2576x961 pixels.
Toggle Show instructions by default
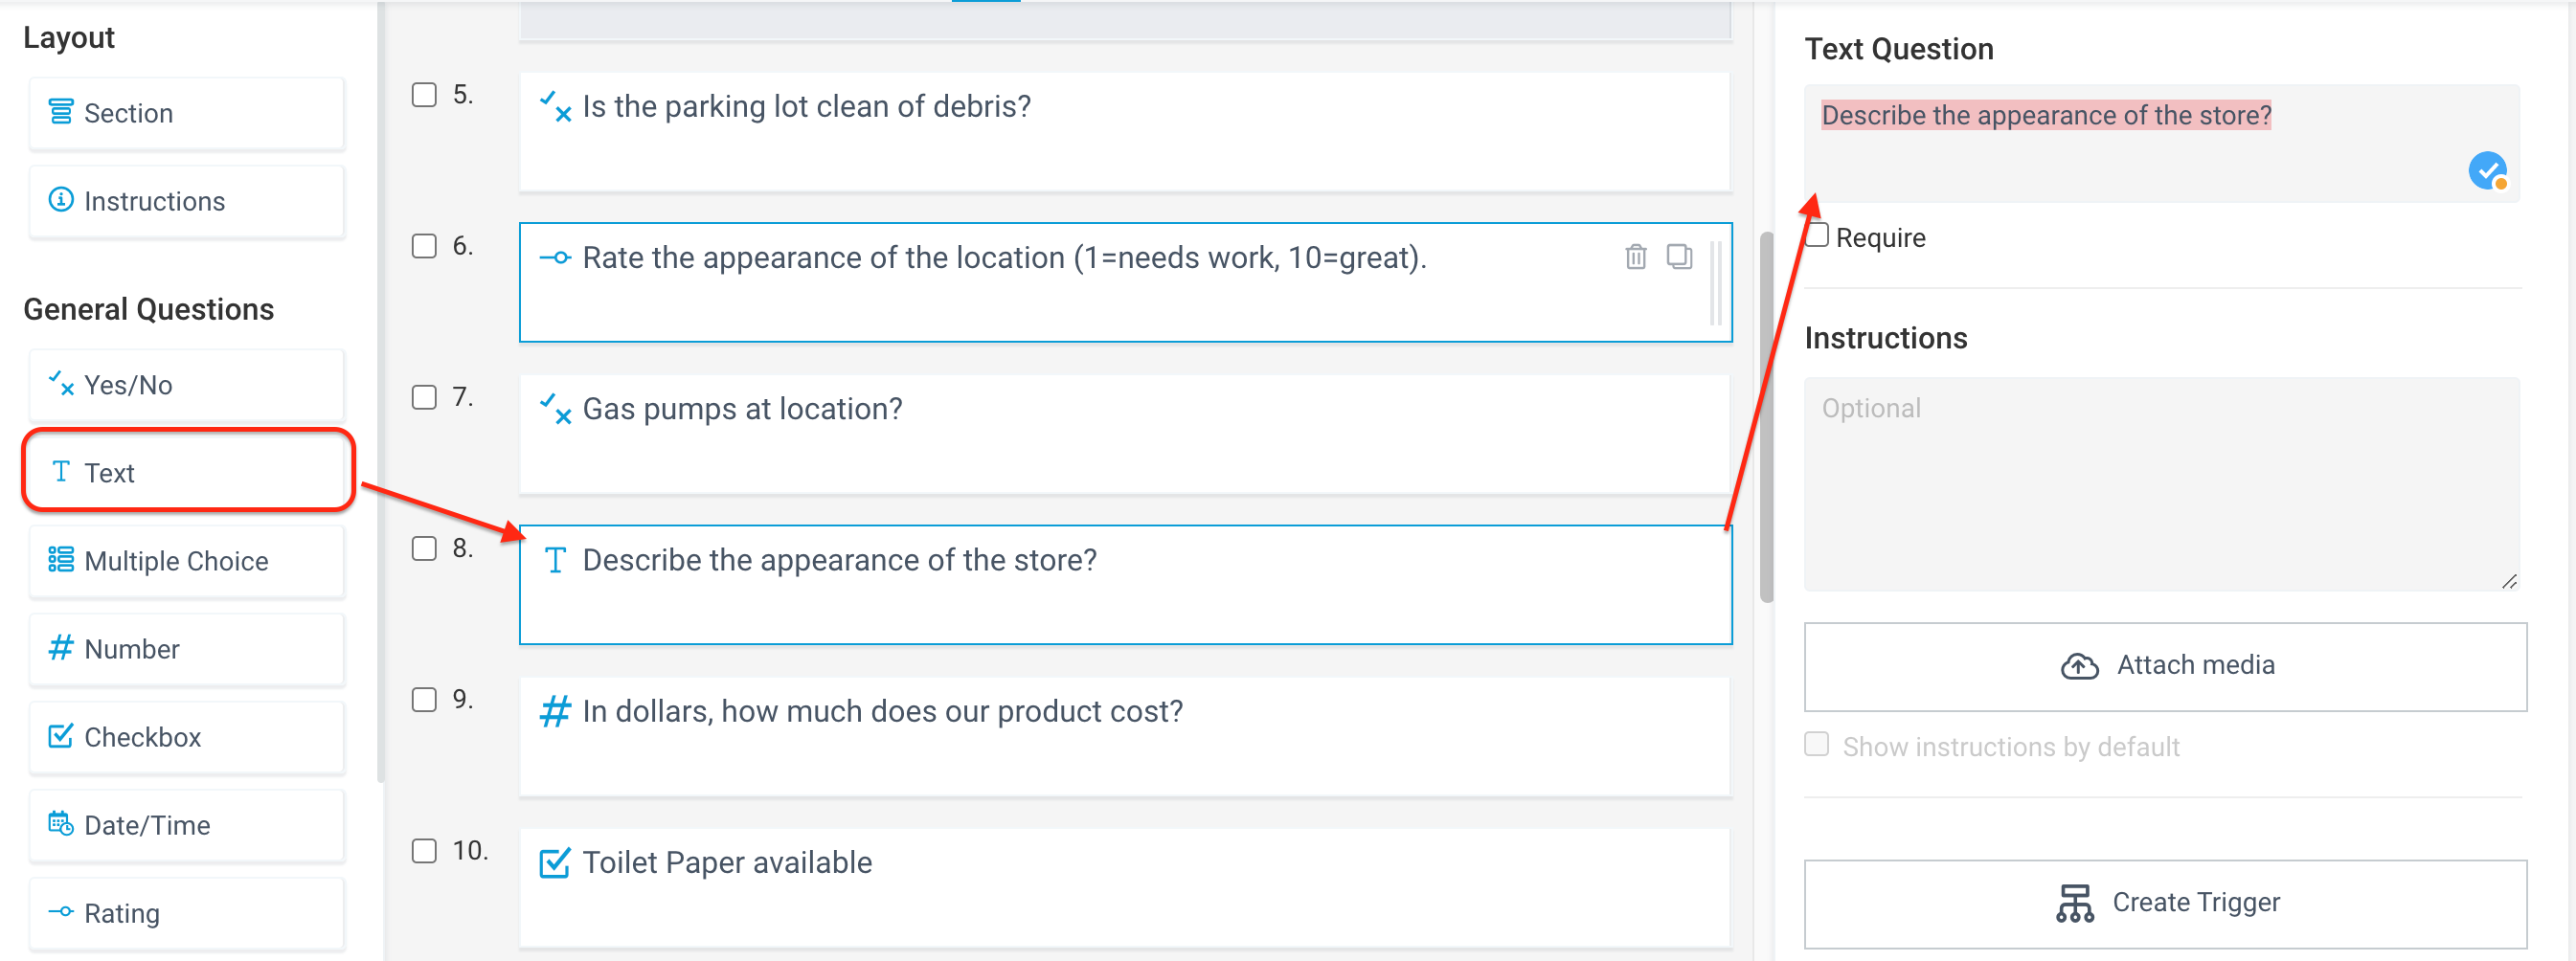click(1817, 744)
